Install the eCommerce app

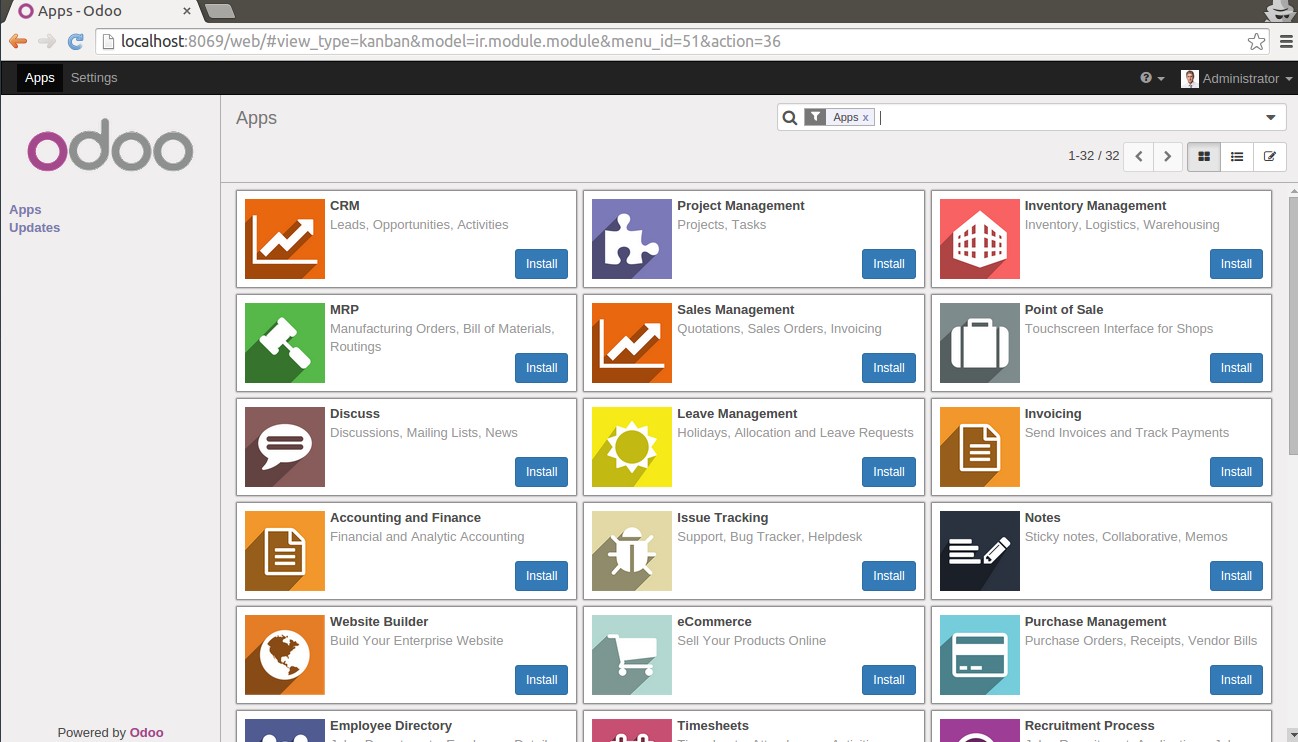click(888, 680)
